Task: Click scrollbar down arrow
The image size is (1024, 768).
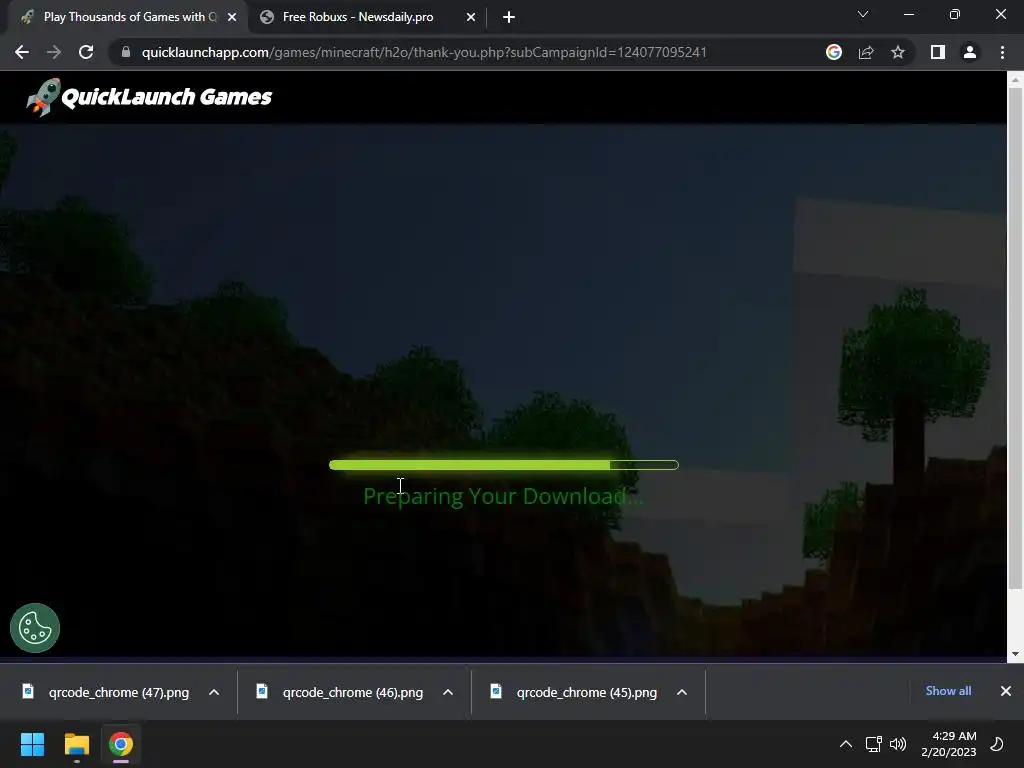Action: click(x=1015, y=654)
